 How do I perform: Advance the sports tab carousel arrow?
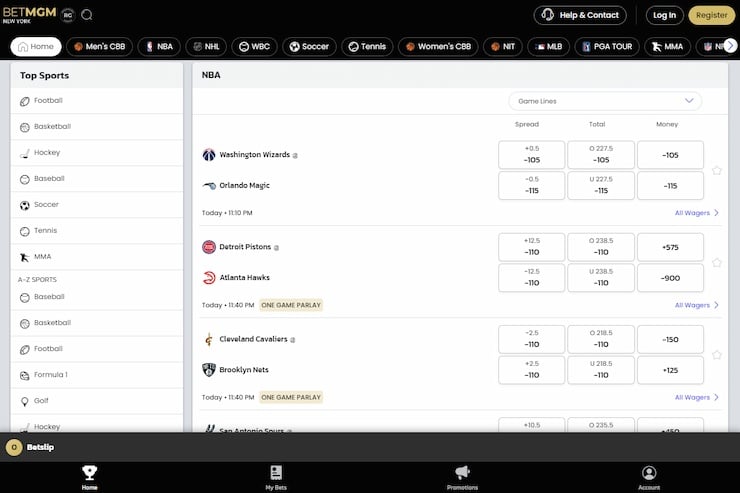730,46
